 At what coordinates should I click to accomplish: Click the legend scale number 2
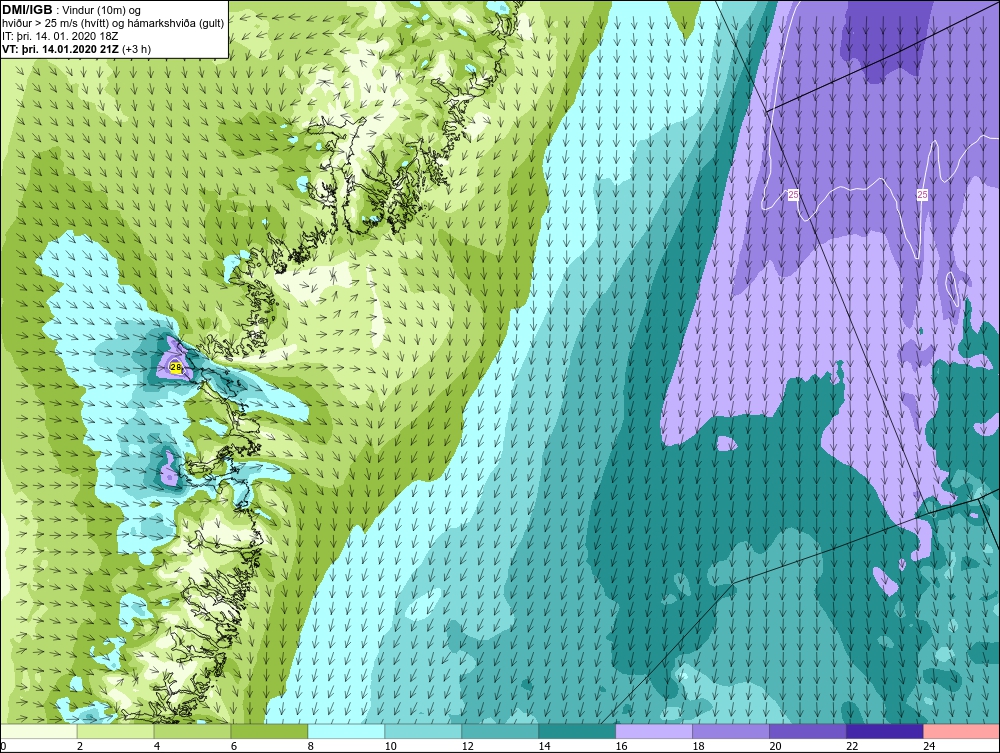tap(80, 746)
